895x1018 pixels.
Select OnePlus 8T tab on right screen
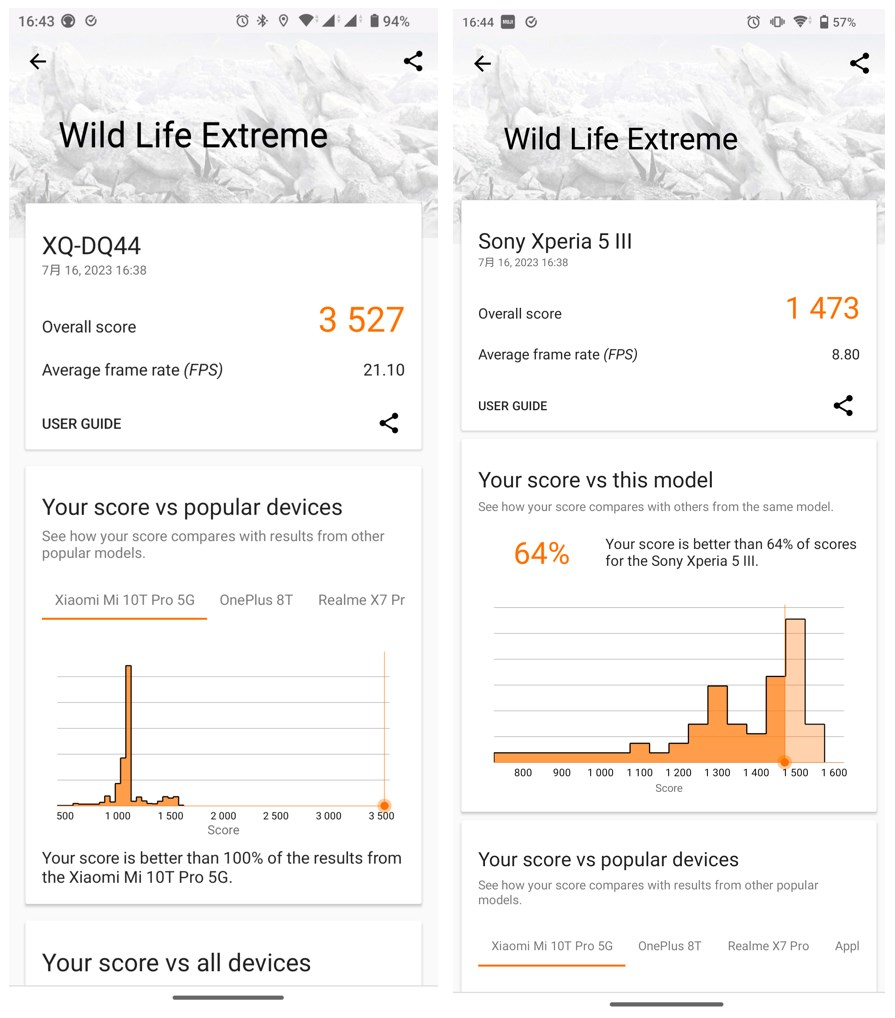[670, 946]
